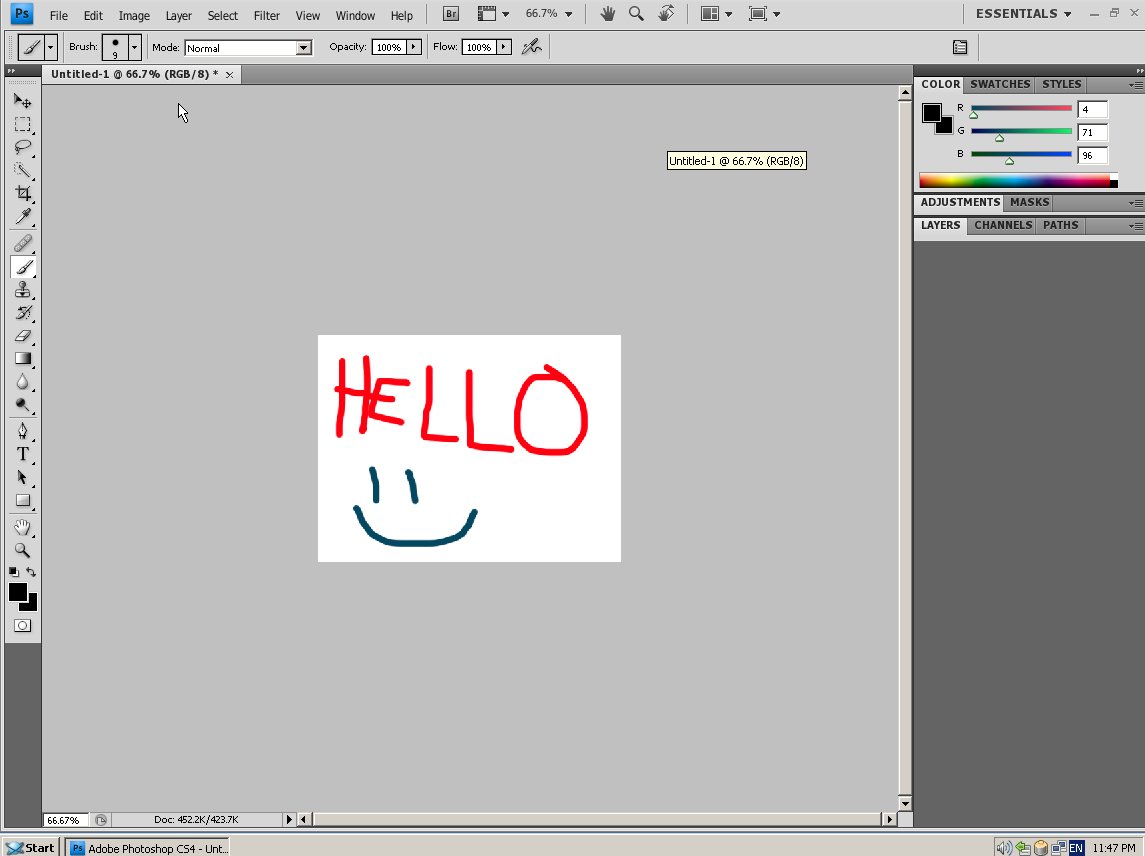Toggle Quick Mask mode
The height and width of the screenshot is (856, 1145).
(23, 626)
